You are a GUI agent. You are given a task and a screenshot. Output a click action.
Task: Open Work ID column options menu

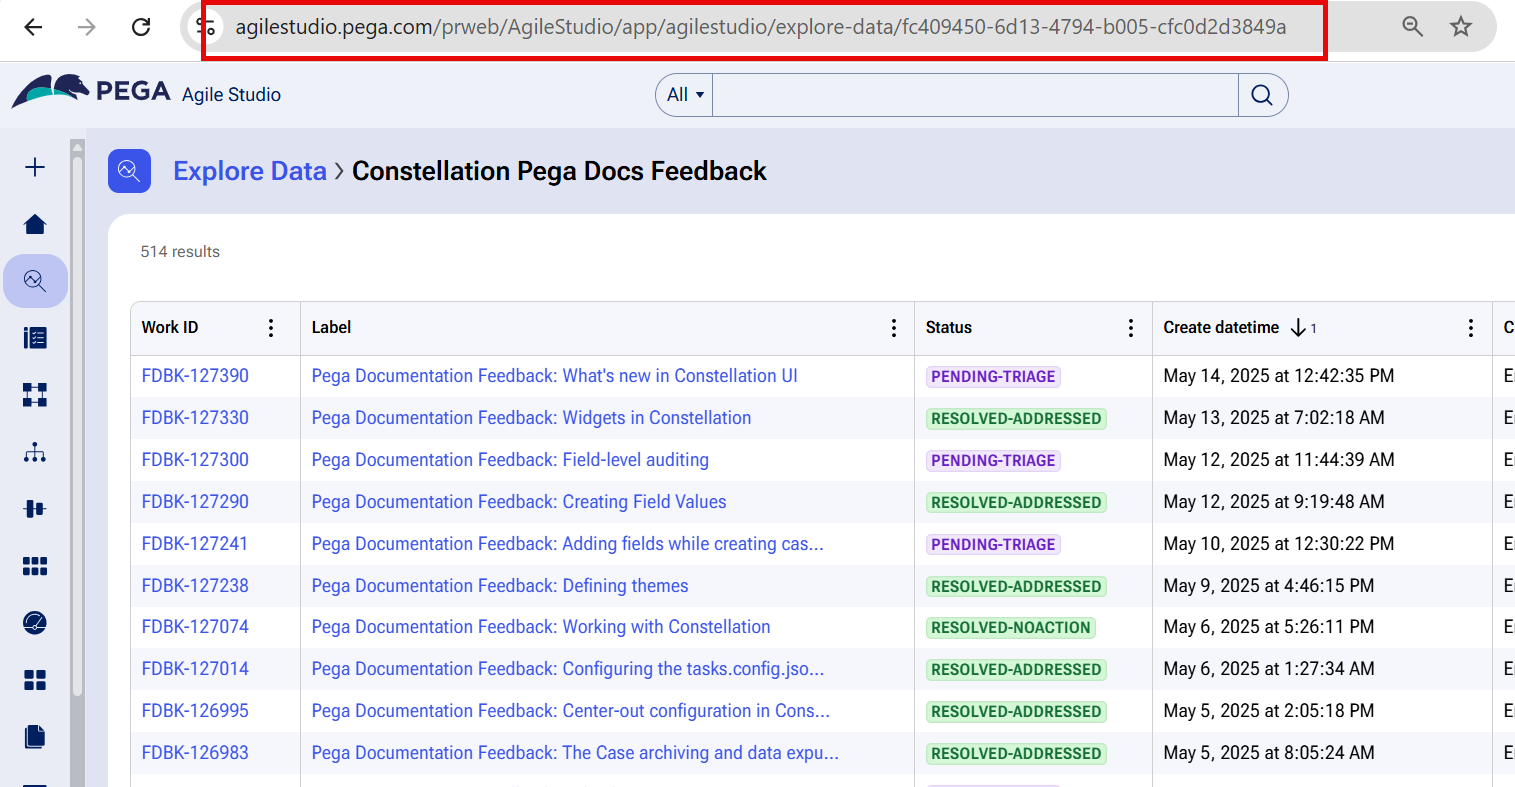coord(271,328)
